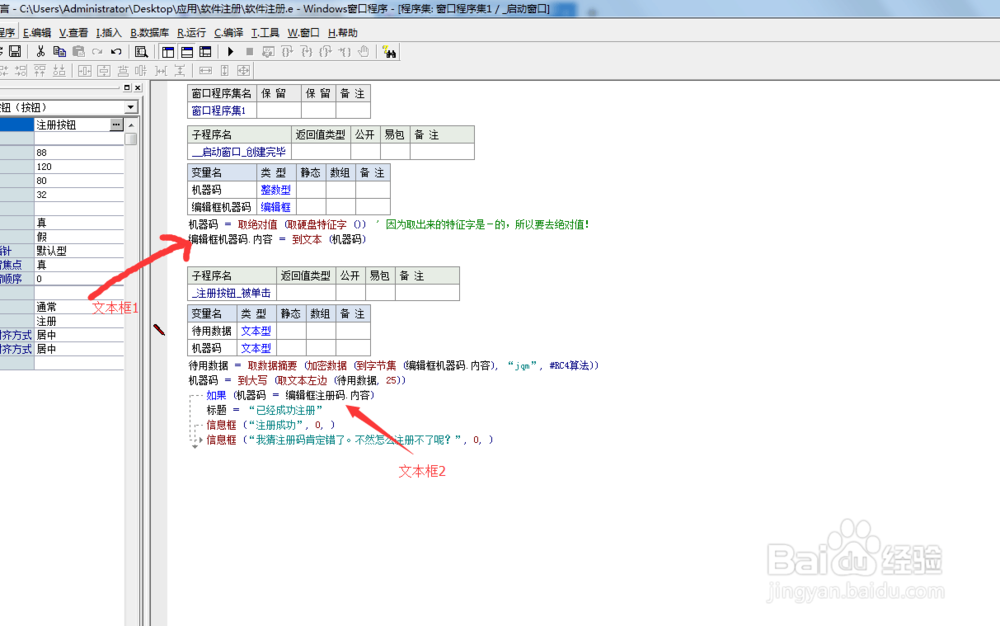Click the hand breakpoint toolbar icon
1000x626 pixels.
(x=364, y=52)
